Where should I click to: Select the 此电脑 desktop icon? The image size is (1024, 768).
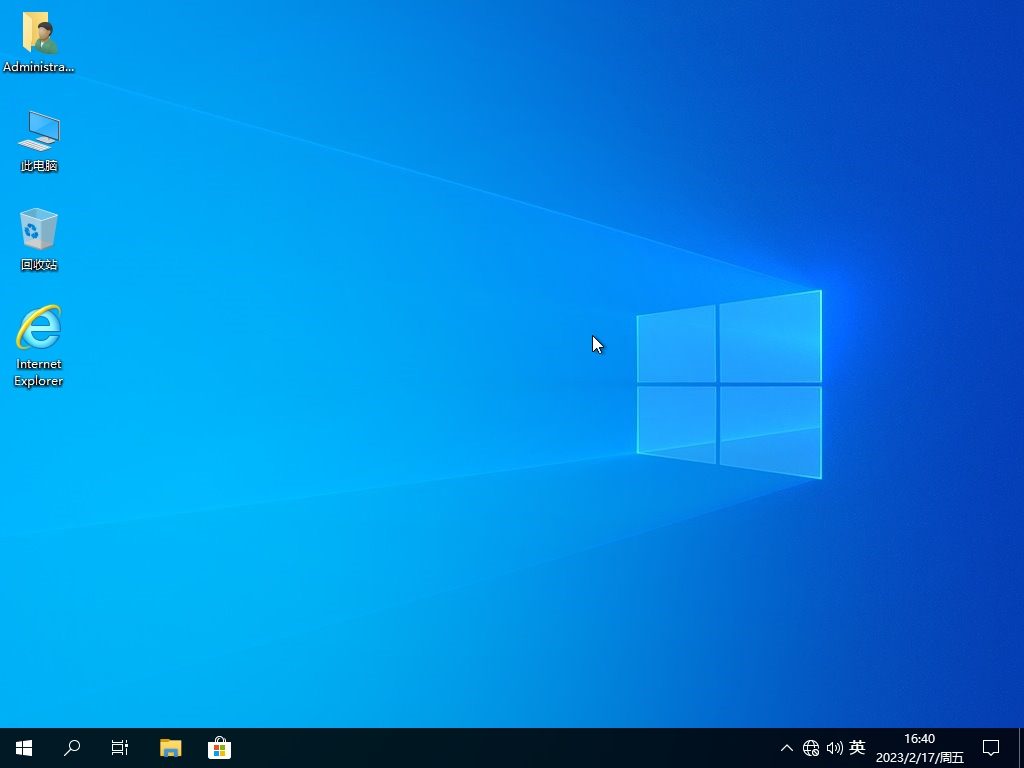39,141
